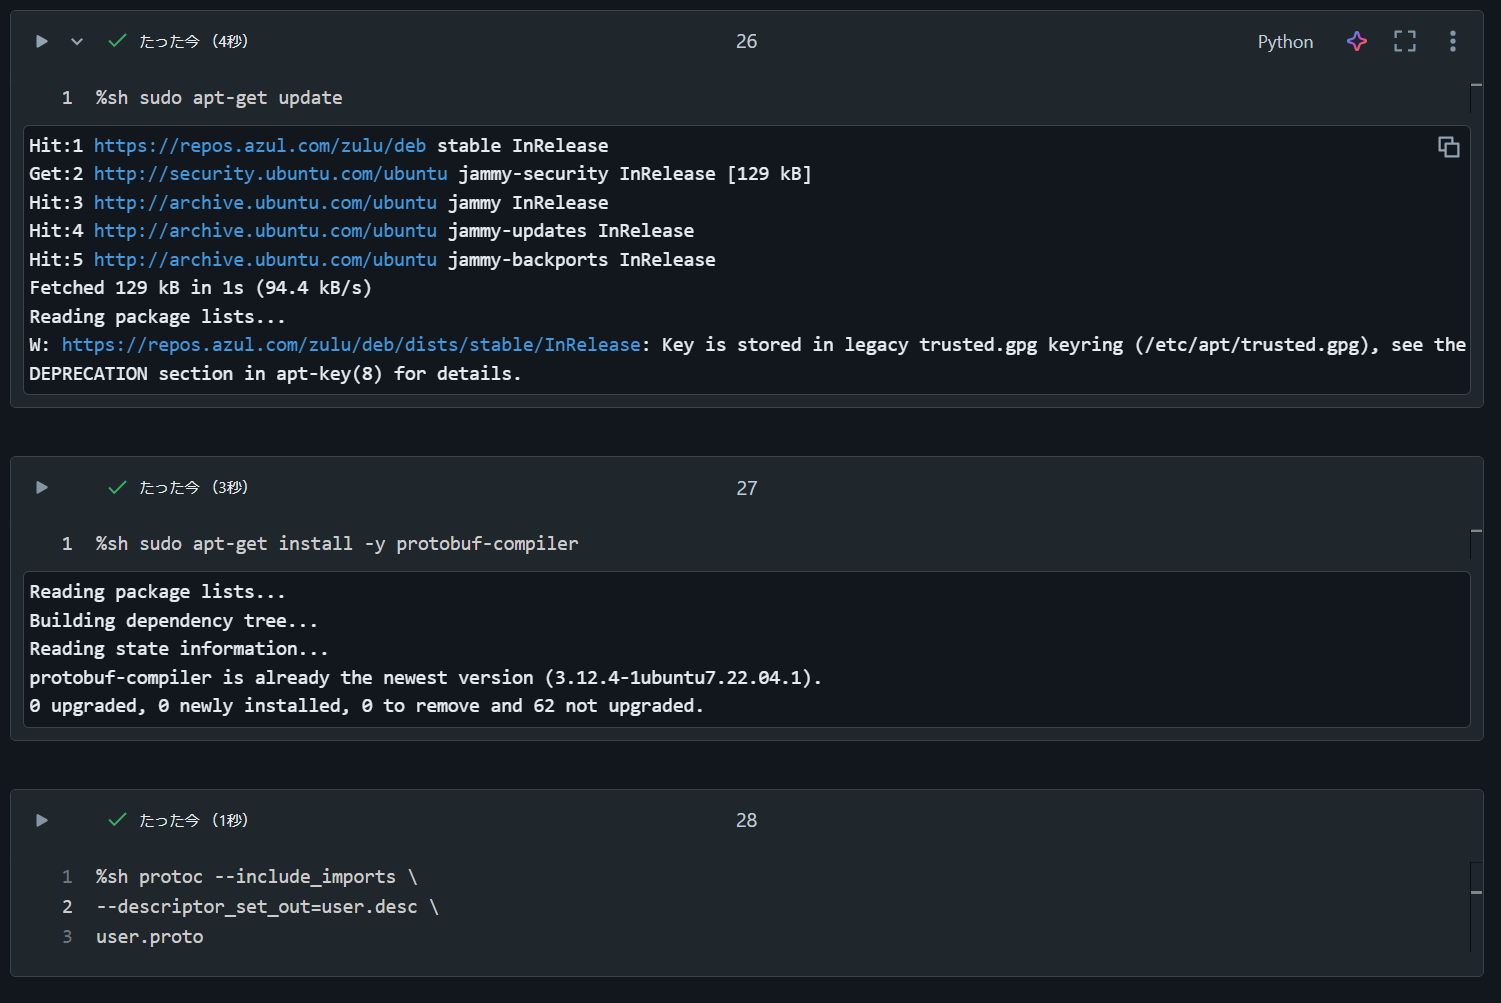Open the archive.ubuntu.com link on Hit:5 jammy-backports
This screenshot has width=1501, height=1003.
click(265, 260)
